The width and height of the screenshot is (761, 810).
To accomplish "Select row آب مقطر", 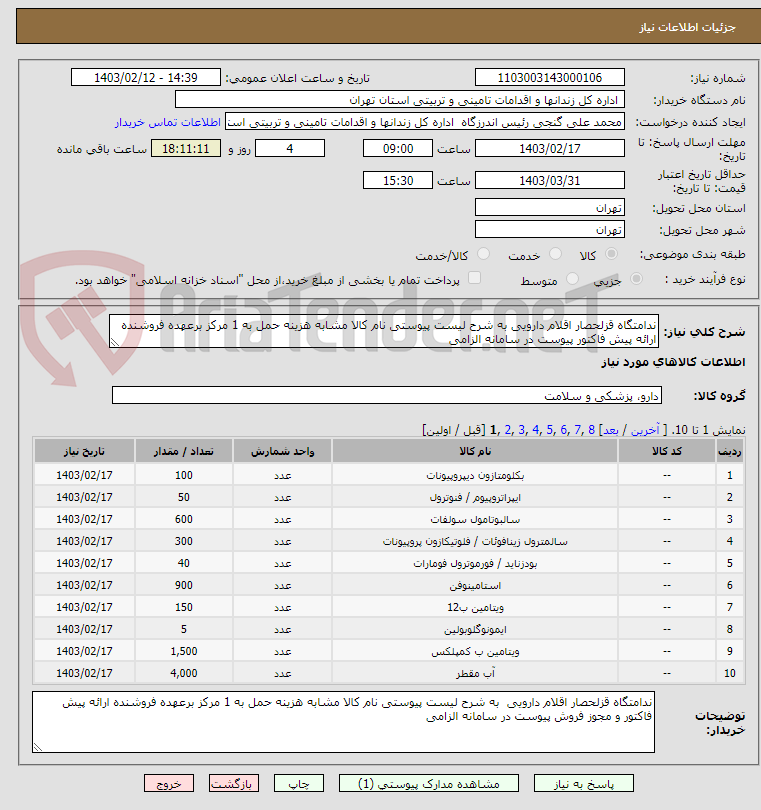I will coord(389,673).
